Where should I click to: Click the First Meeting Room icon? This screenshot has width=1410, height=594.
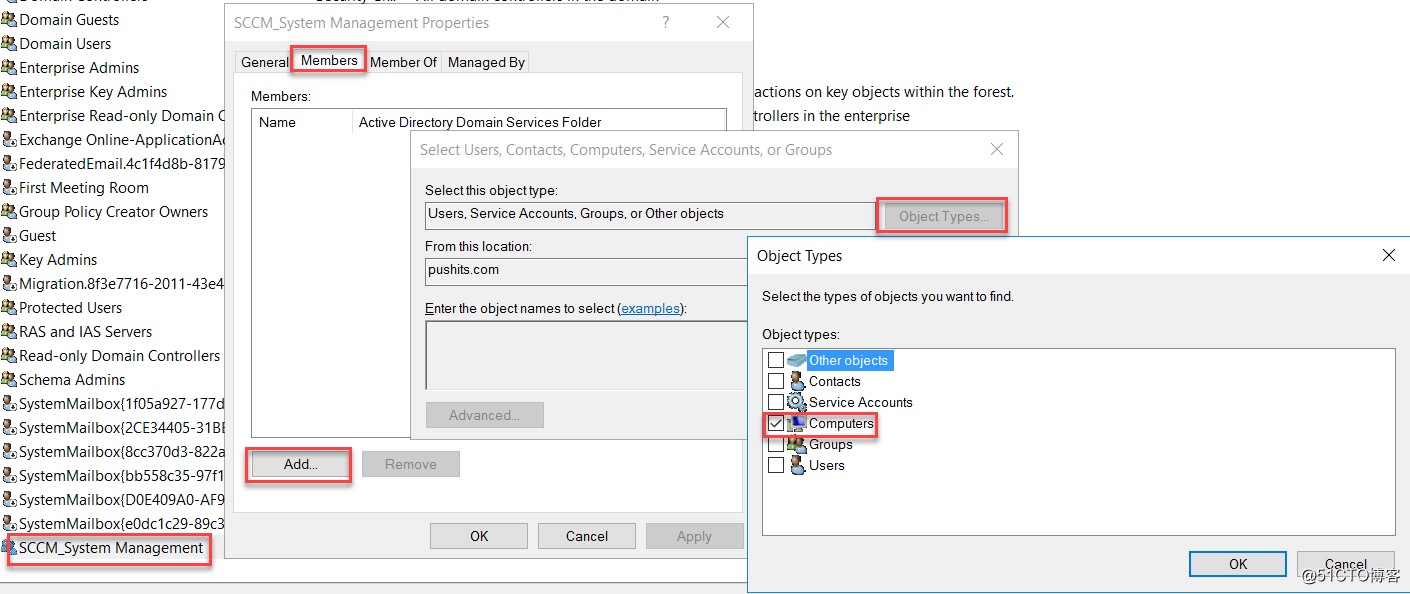pyautogui.click(x=9, y=188)
